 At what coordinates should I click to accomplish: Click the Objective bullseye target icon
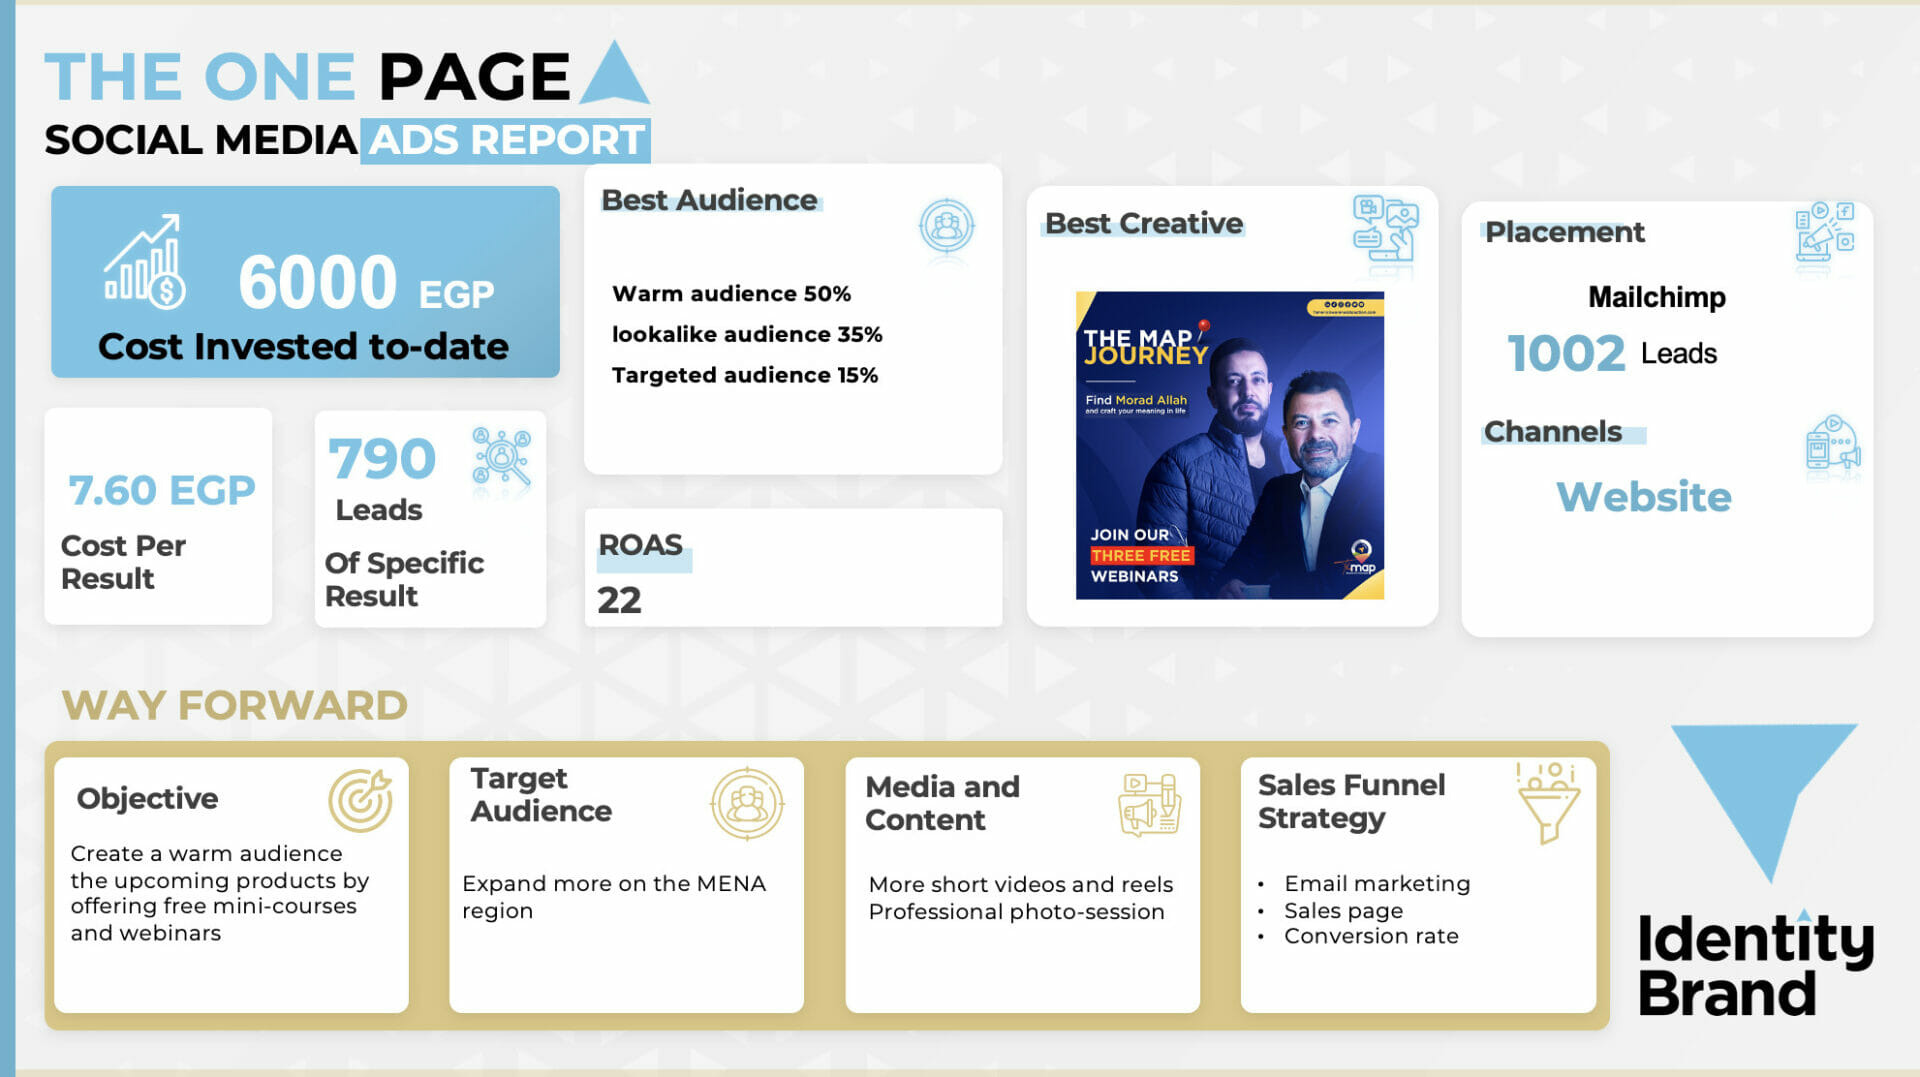point(360,801)
